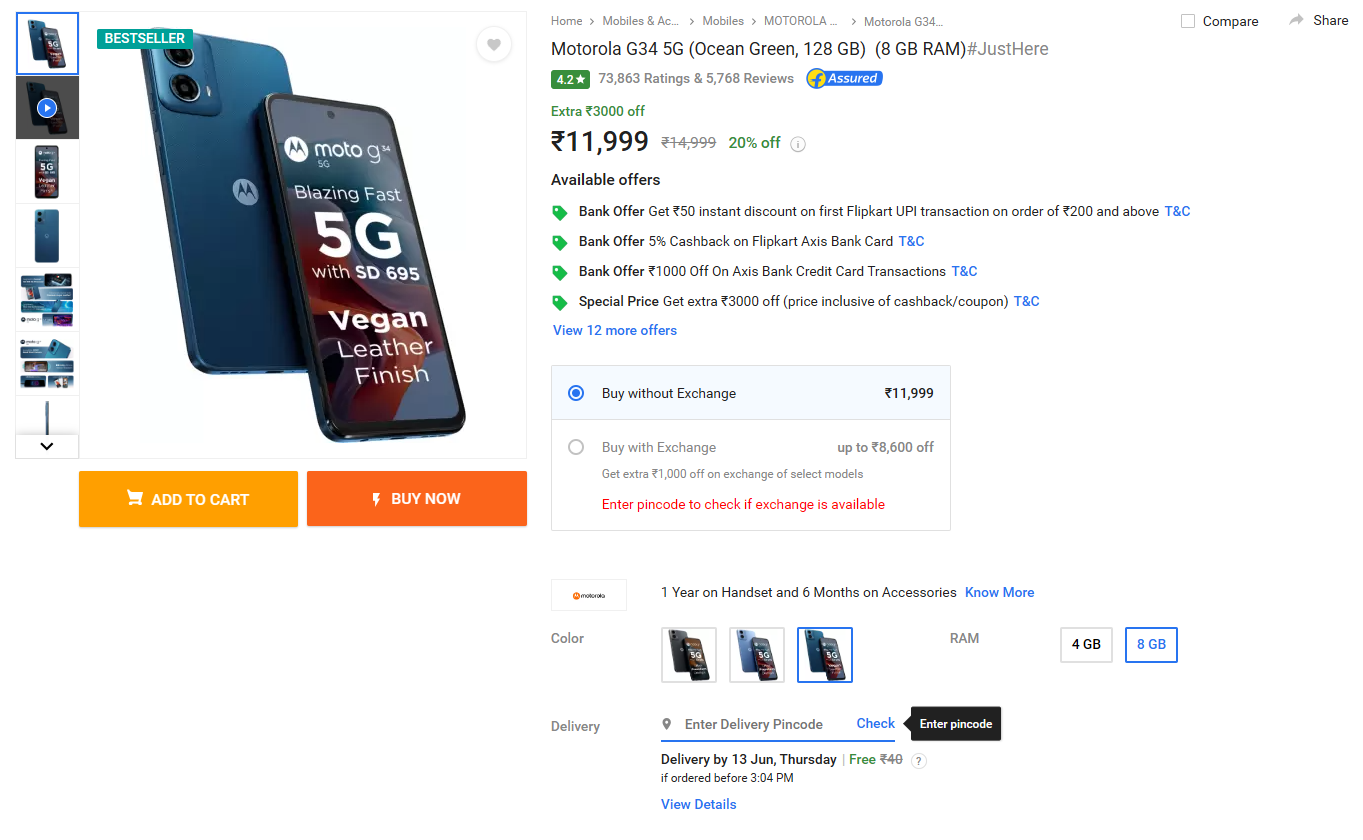Screen dimensions: 1363x840
Task: Click the Share arrow icon
Action: point(1297,20)
